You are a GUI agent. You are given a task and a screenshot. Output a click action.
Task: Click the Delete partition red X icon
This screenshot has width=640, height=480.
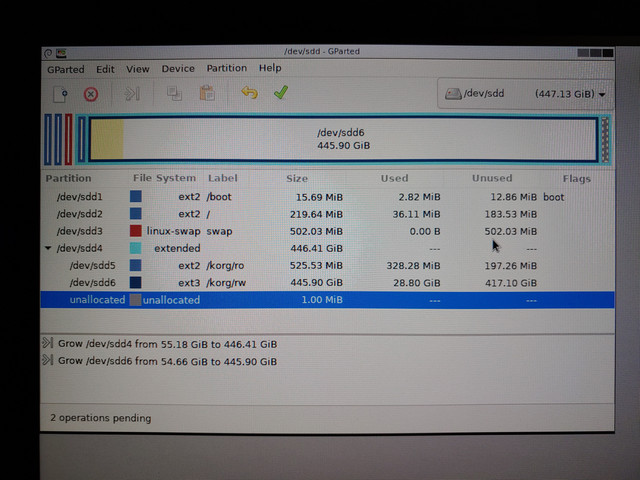point(91,94)
